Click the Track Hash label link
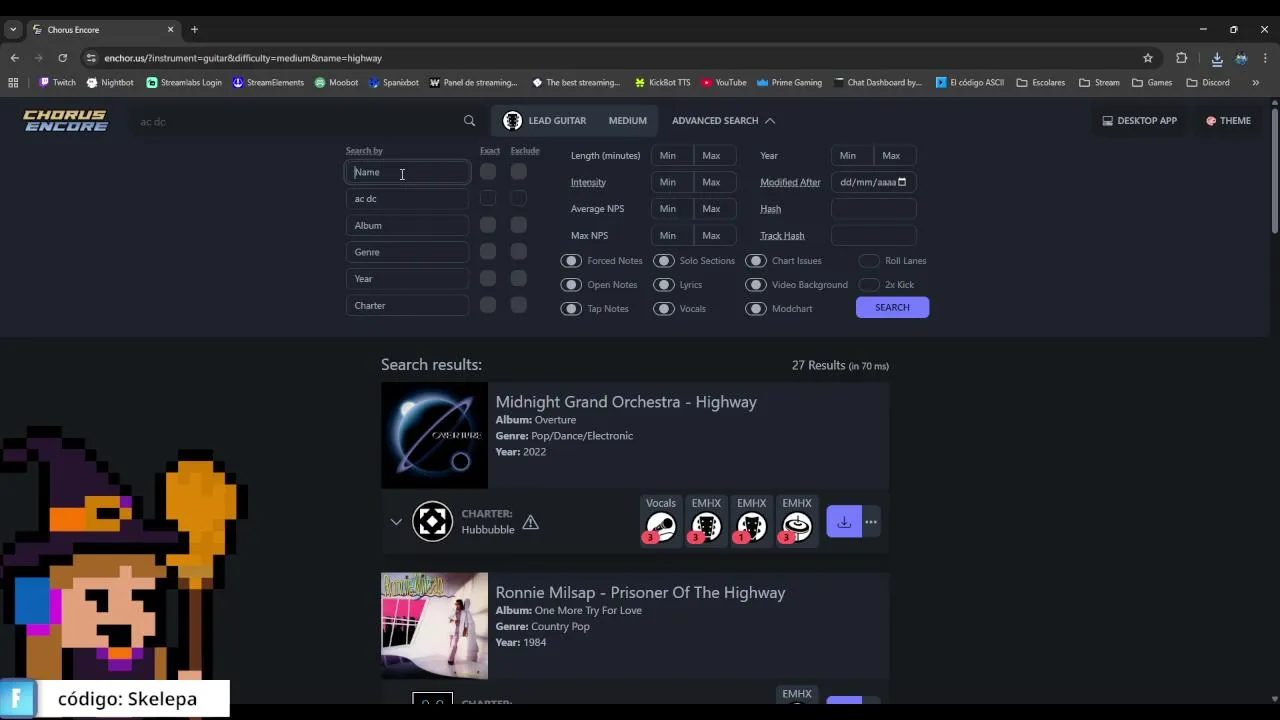 pyautogui.click(x=782, y=236)
